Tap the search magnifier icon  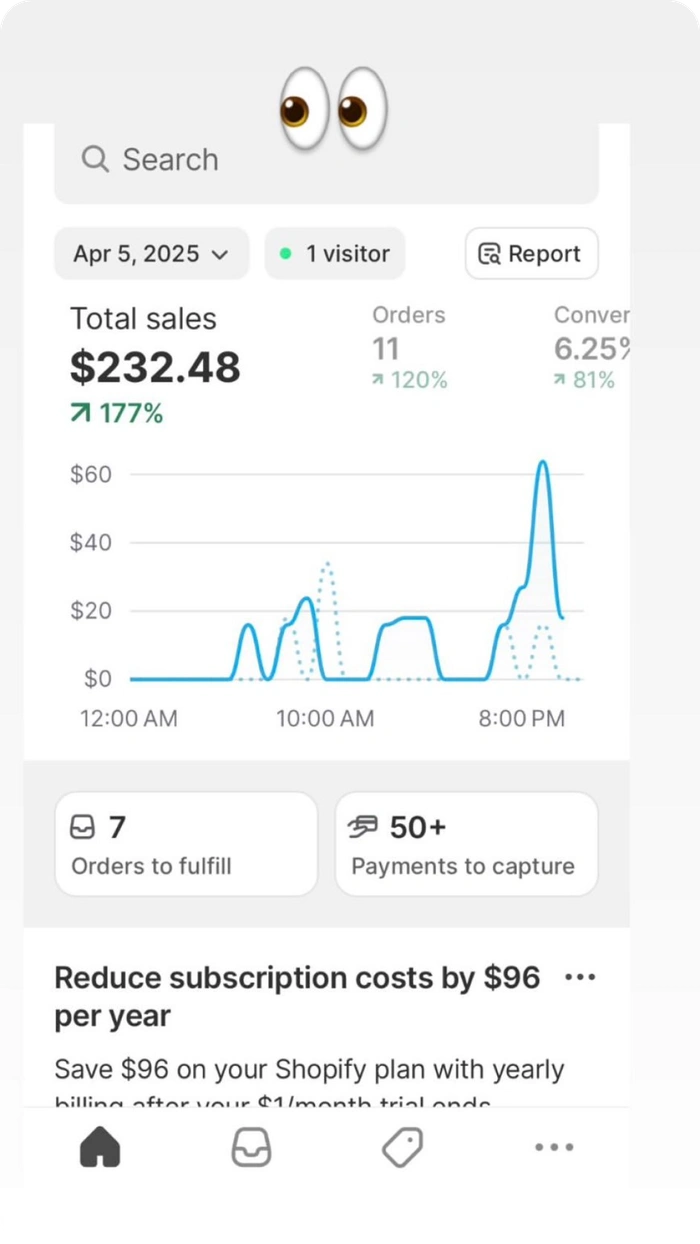click(x=95, y=159)
